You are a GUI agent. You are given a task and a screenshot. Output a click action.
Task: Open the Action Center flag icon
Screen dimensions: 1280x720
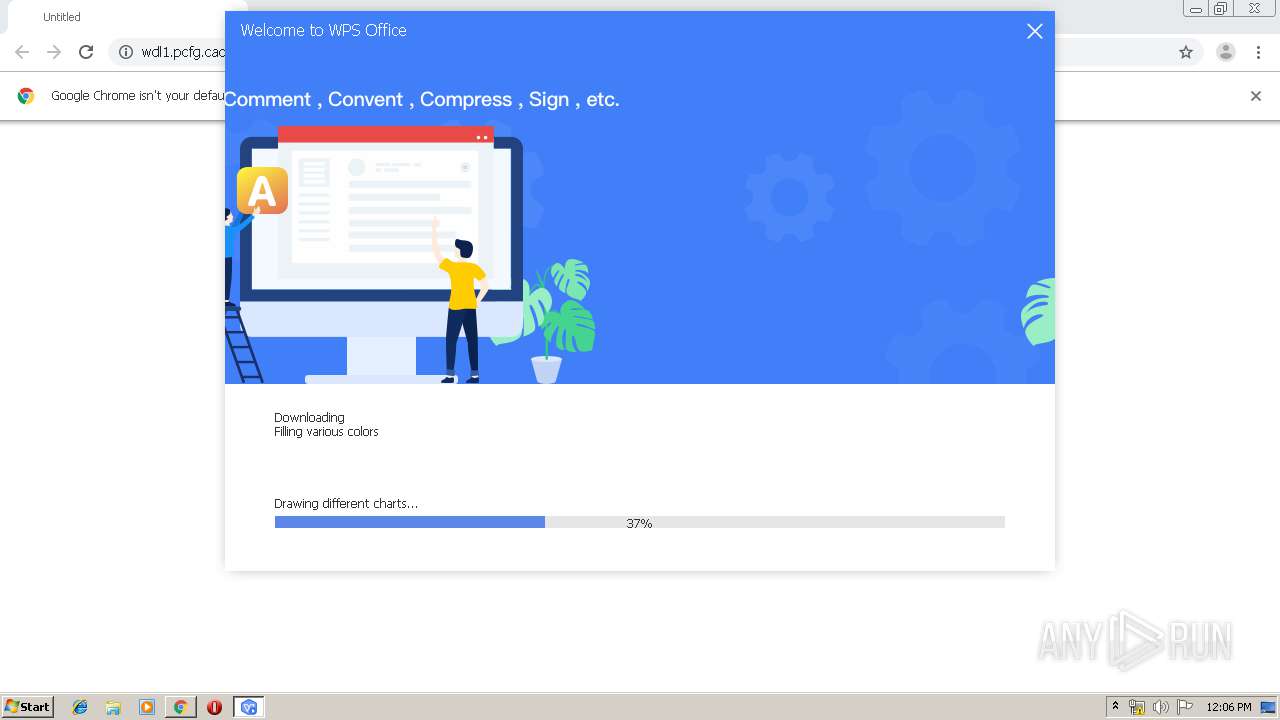(1185, 707)
